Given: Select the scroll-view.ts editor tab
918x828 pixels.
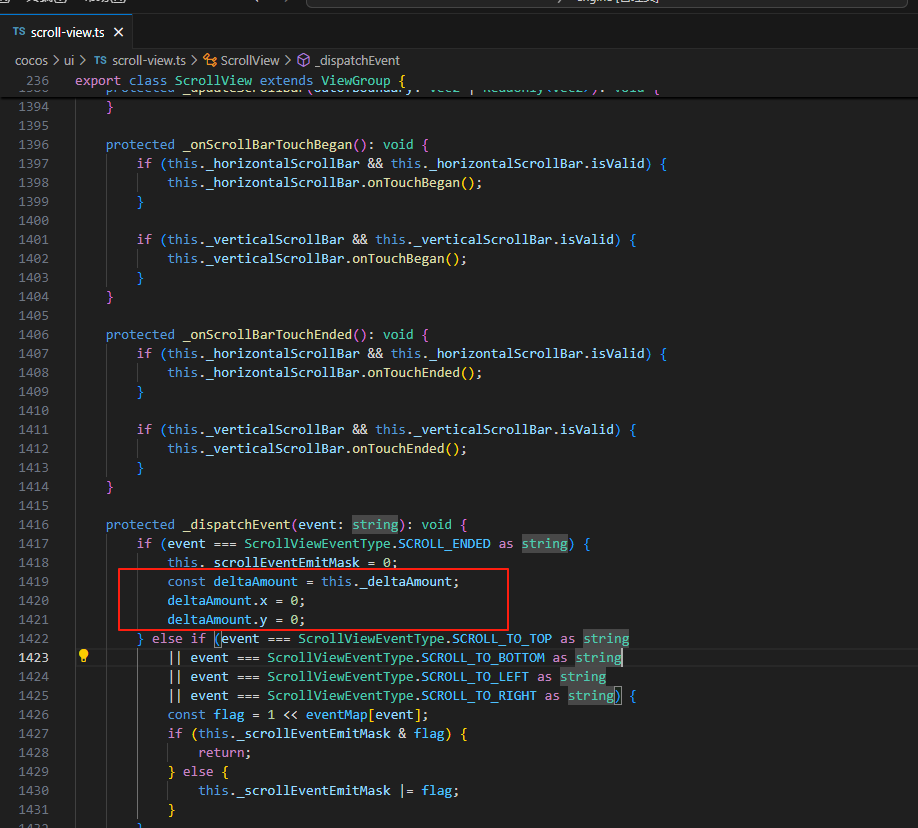Looking at the screenshot, I should coord(67,32).
